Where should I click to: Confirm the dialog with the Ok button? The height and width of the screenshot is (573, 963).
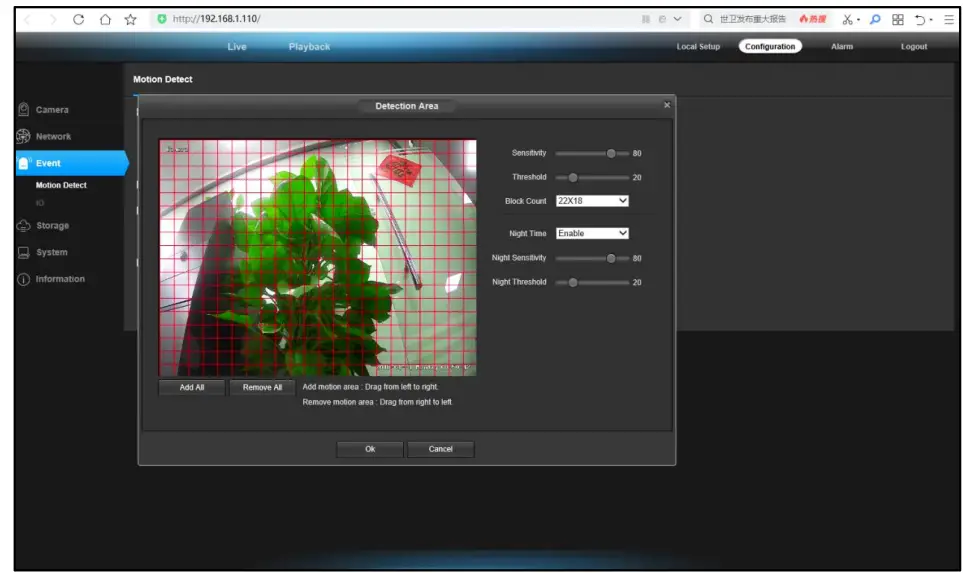(x=370, y=449)
